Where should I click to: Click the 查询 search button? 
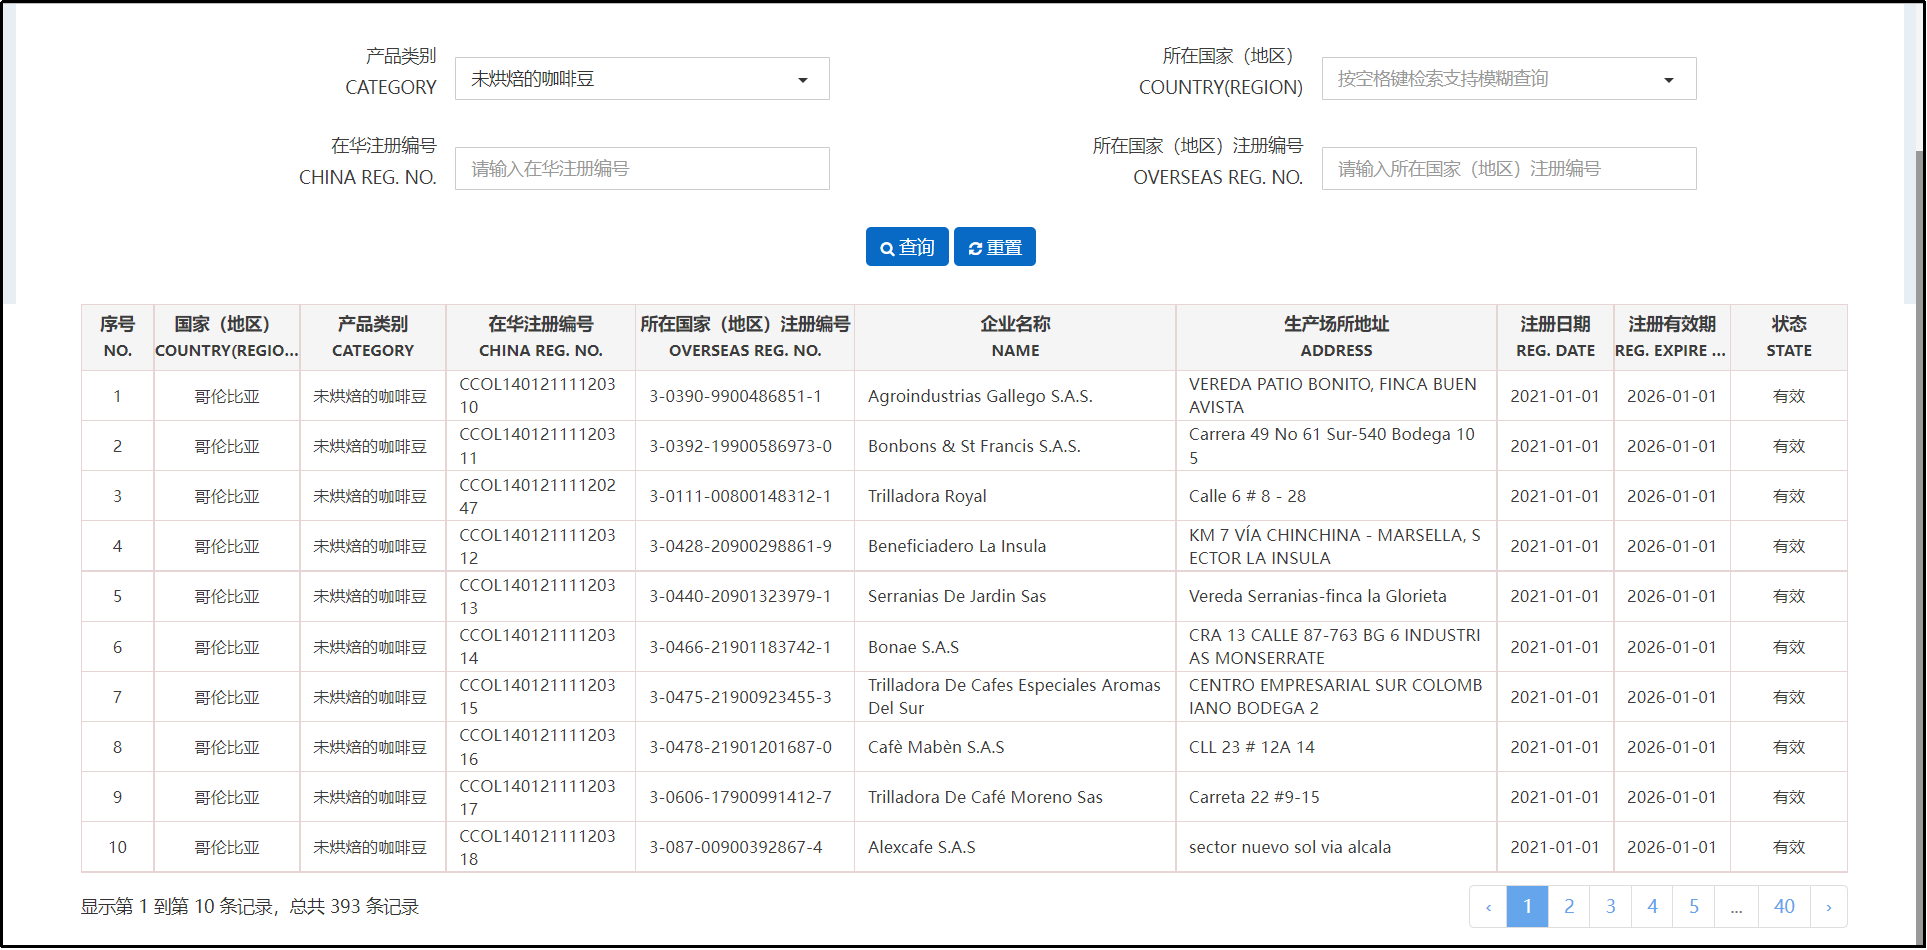(907, 247)
